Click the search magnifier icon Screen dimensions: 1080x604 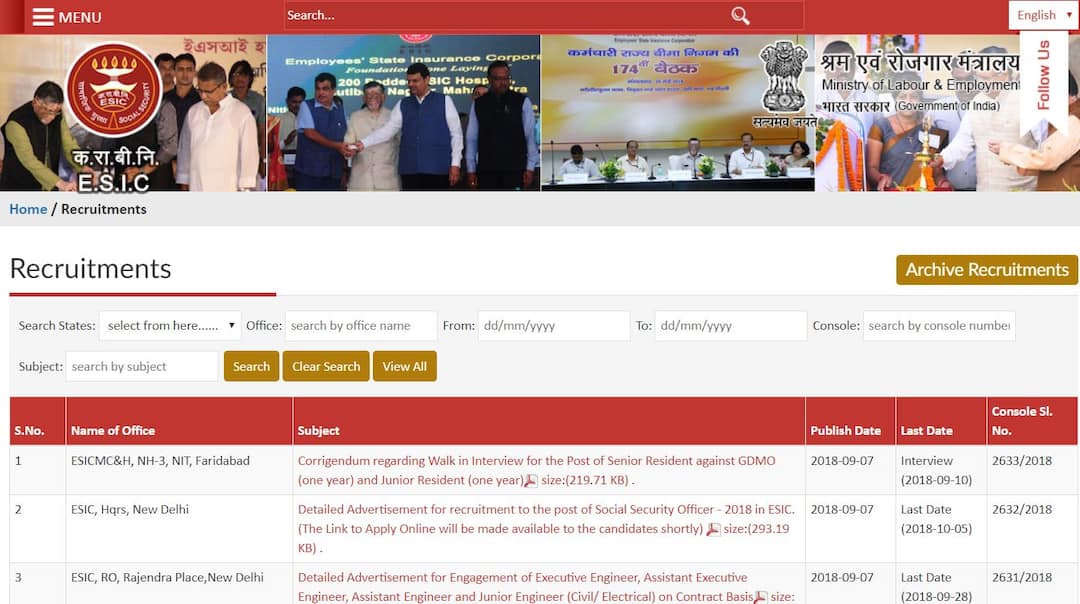[740, 16]
